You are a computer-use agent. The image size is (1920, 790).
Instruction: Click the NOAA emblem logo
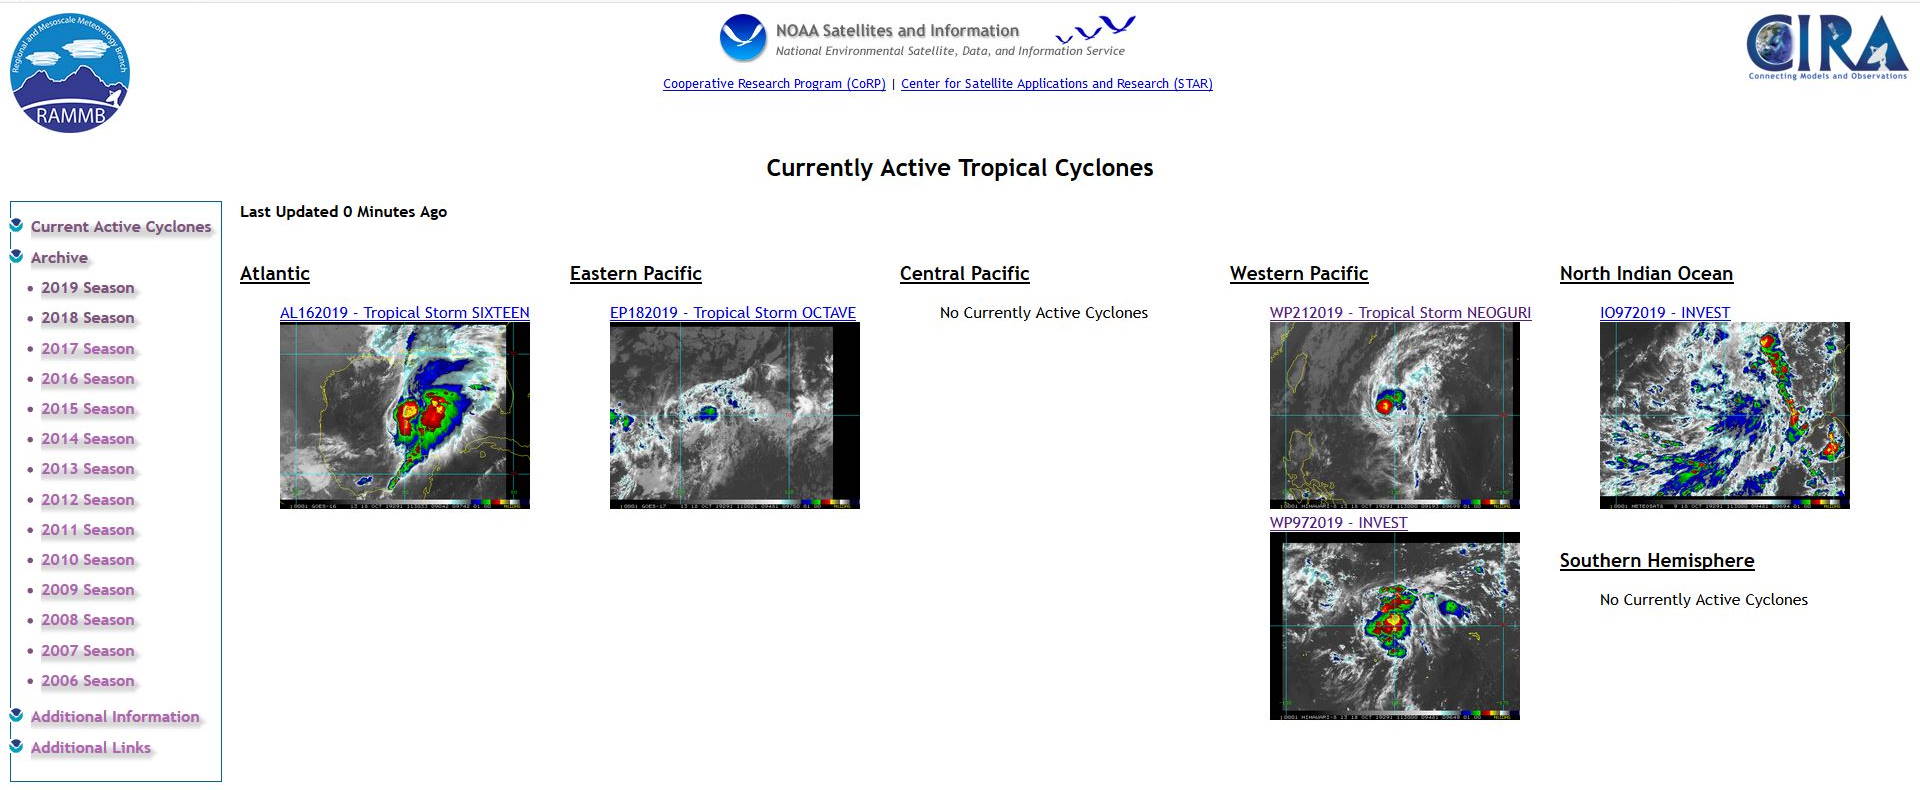[x=742, y=38]
